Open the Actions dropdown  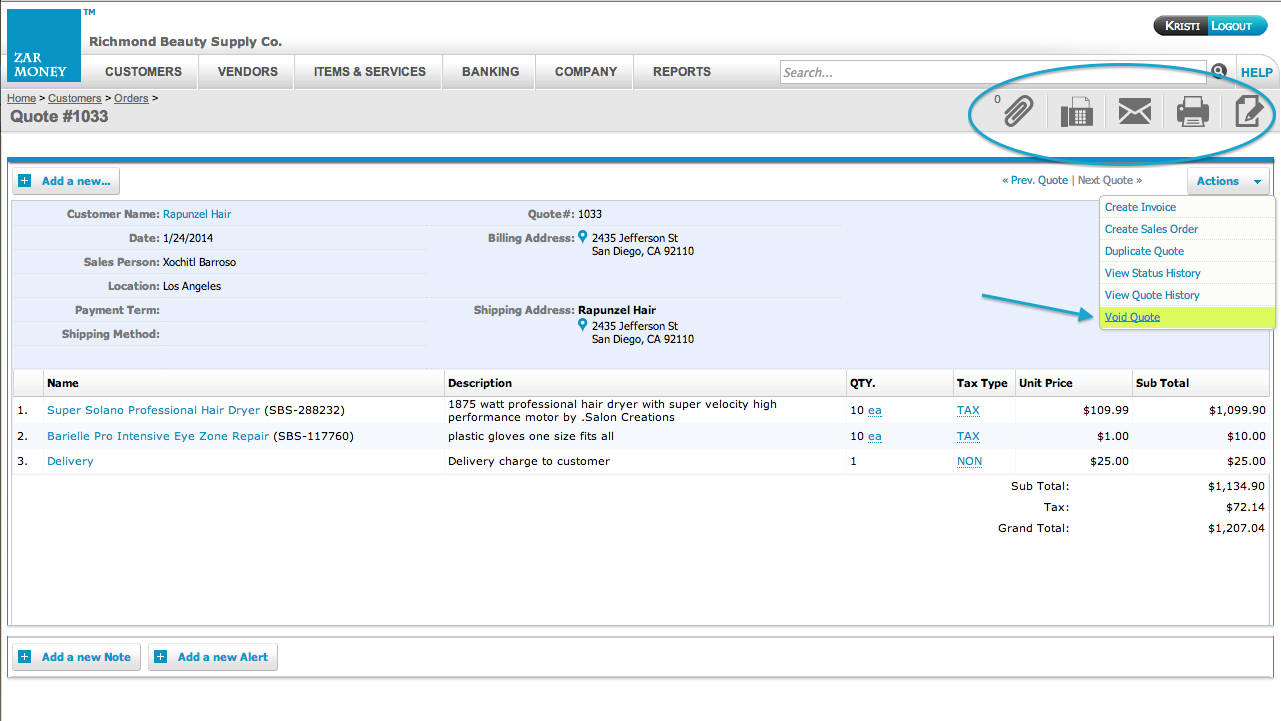1228,181
